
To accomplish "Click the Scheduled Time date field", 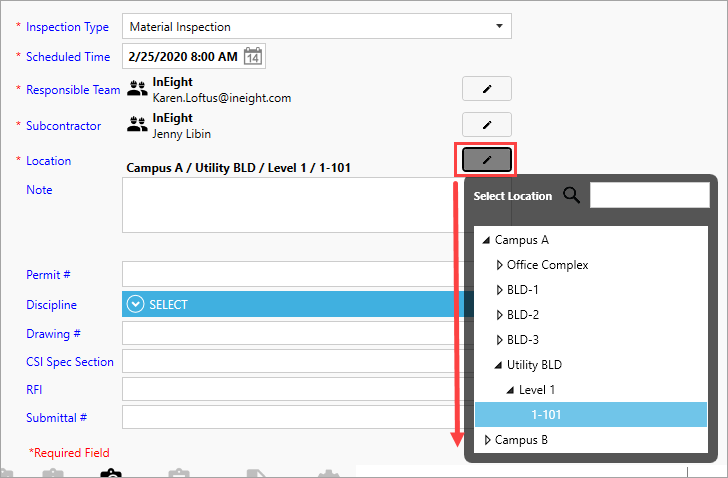I will pos(194,56).
